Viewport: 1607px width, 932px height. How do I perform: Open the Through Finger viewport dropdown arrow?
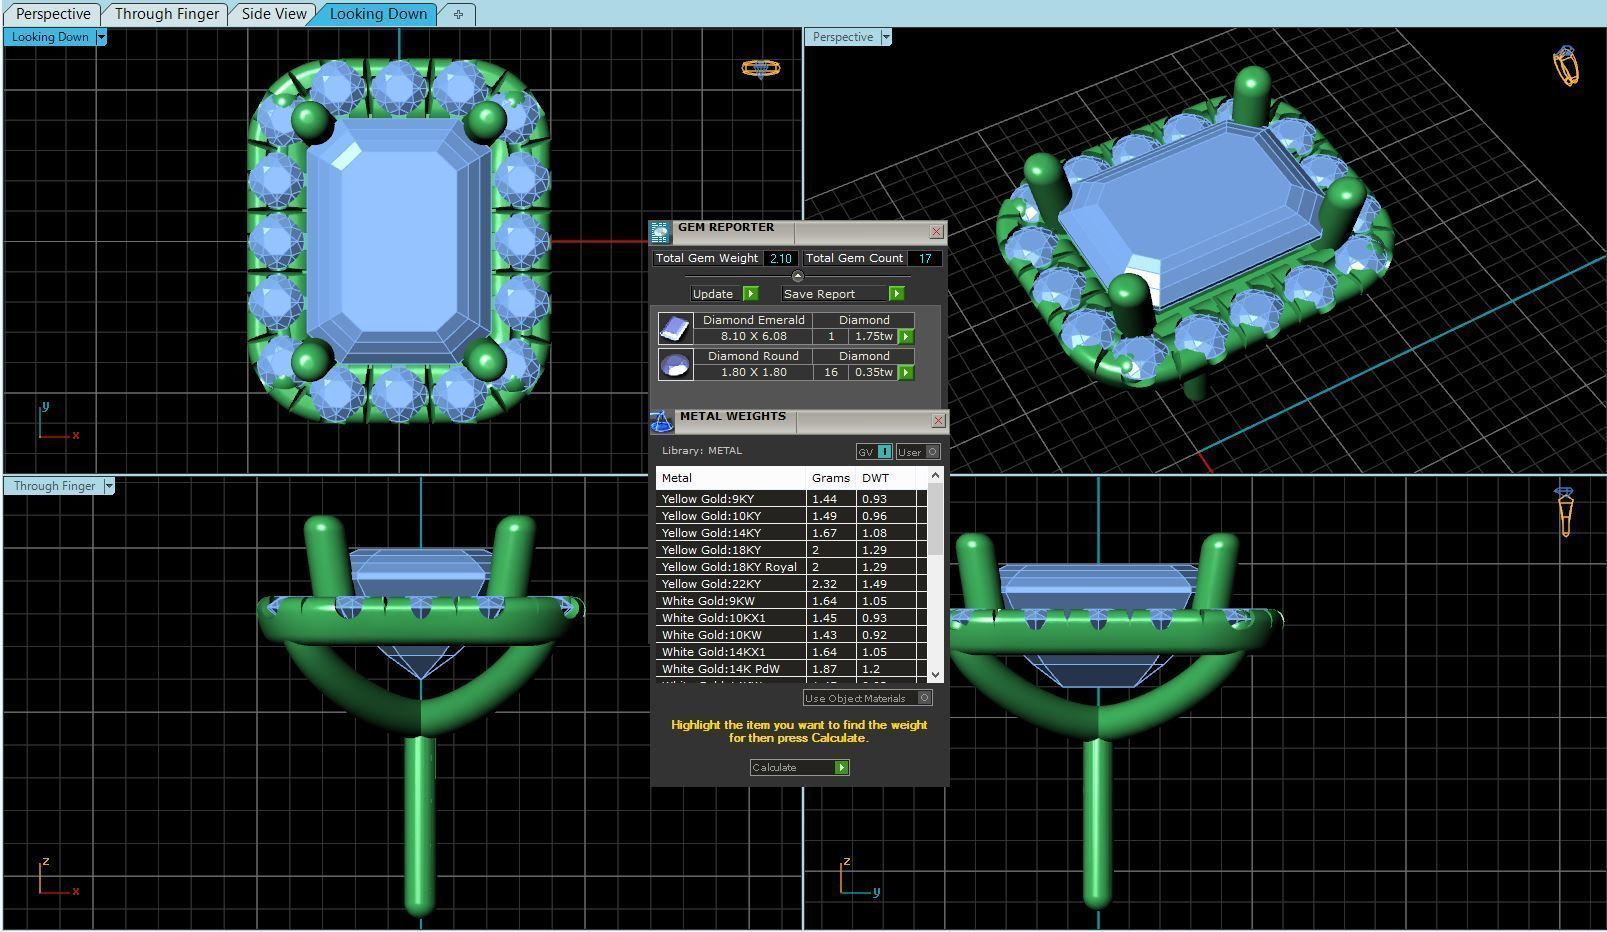[x=109, y=486]
